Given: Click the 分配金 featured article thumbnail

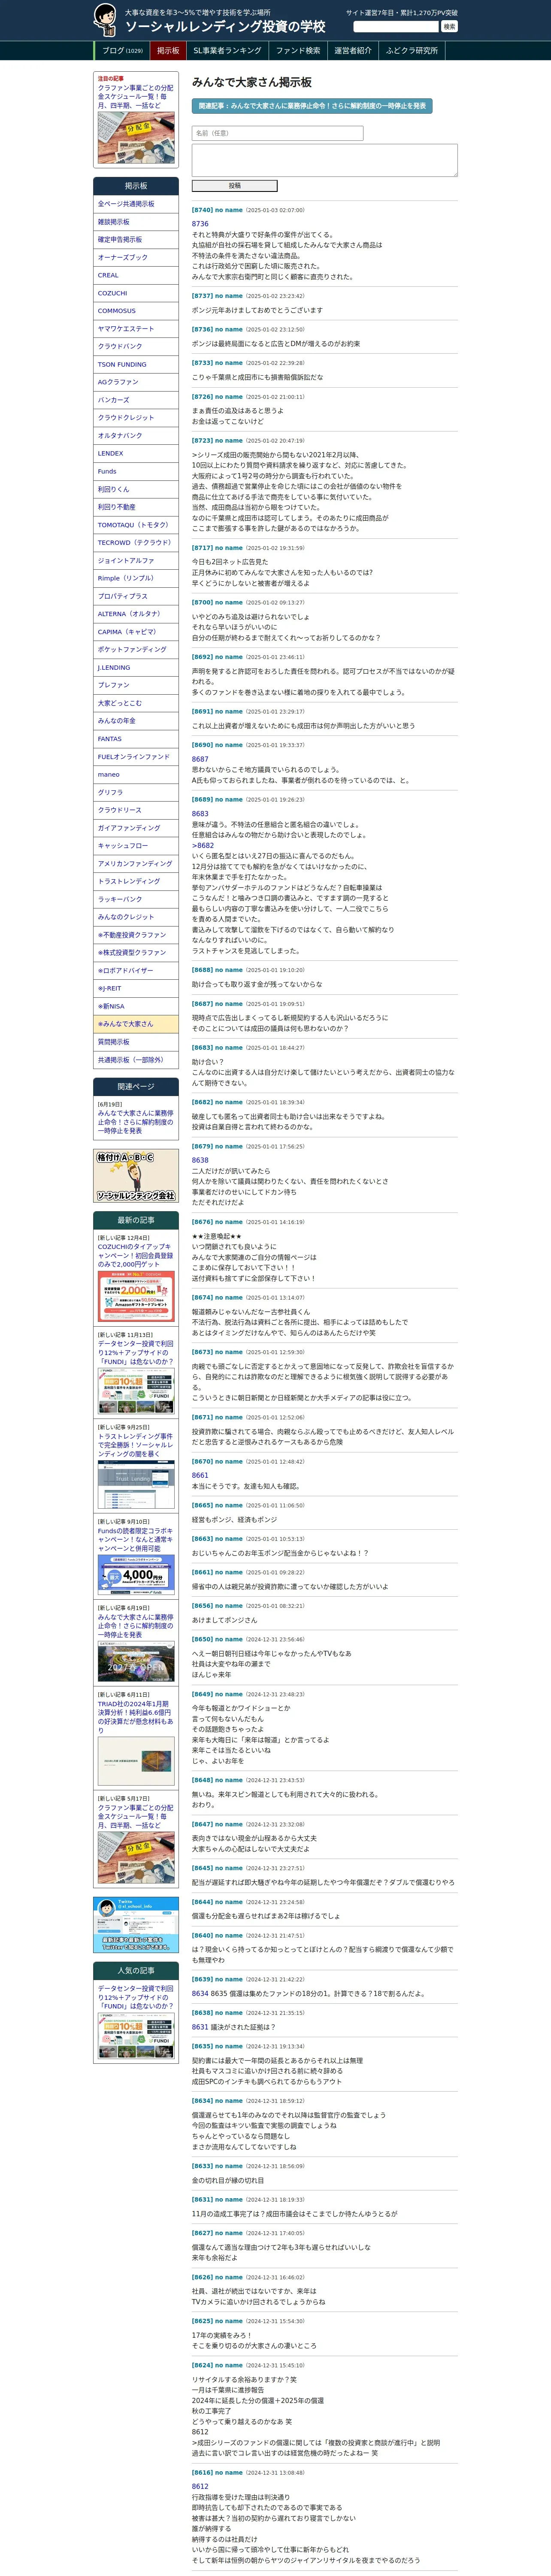Looking at the screenshot, I should [136, 137].
